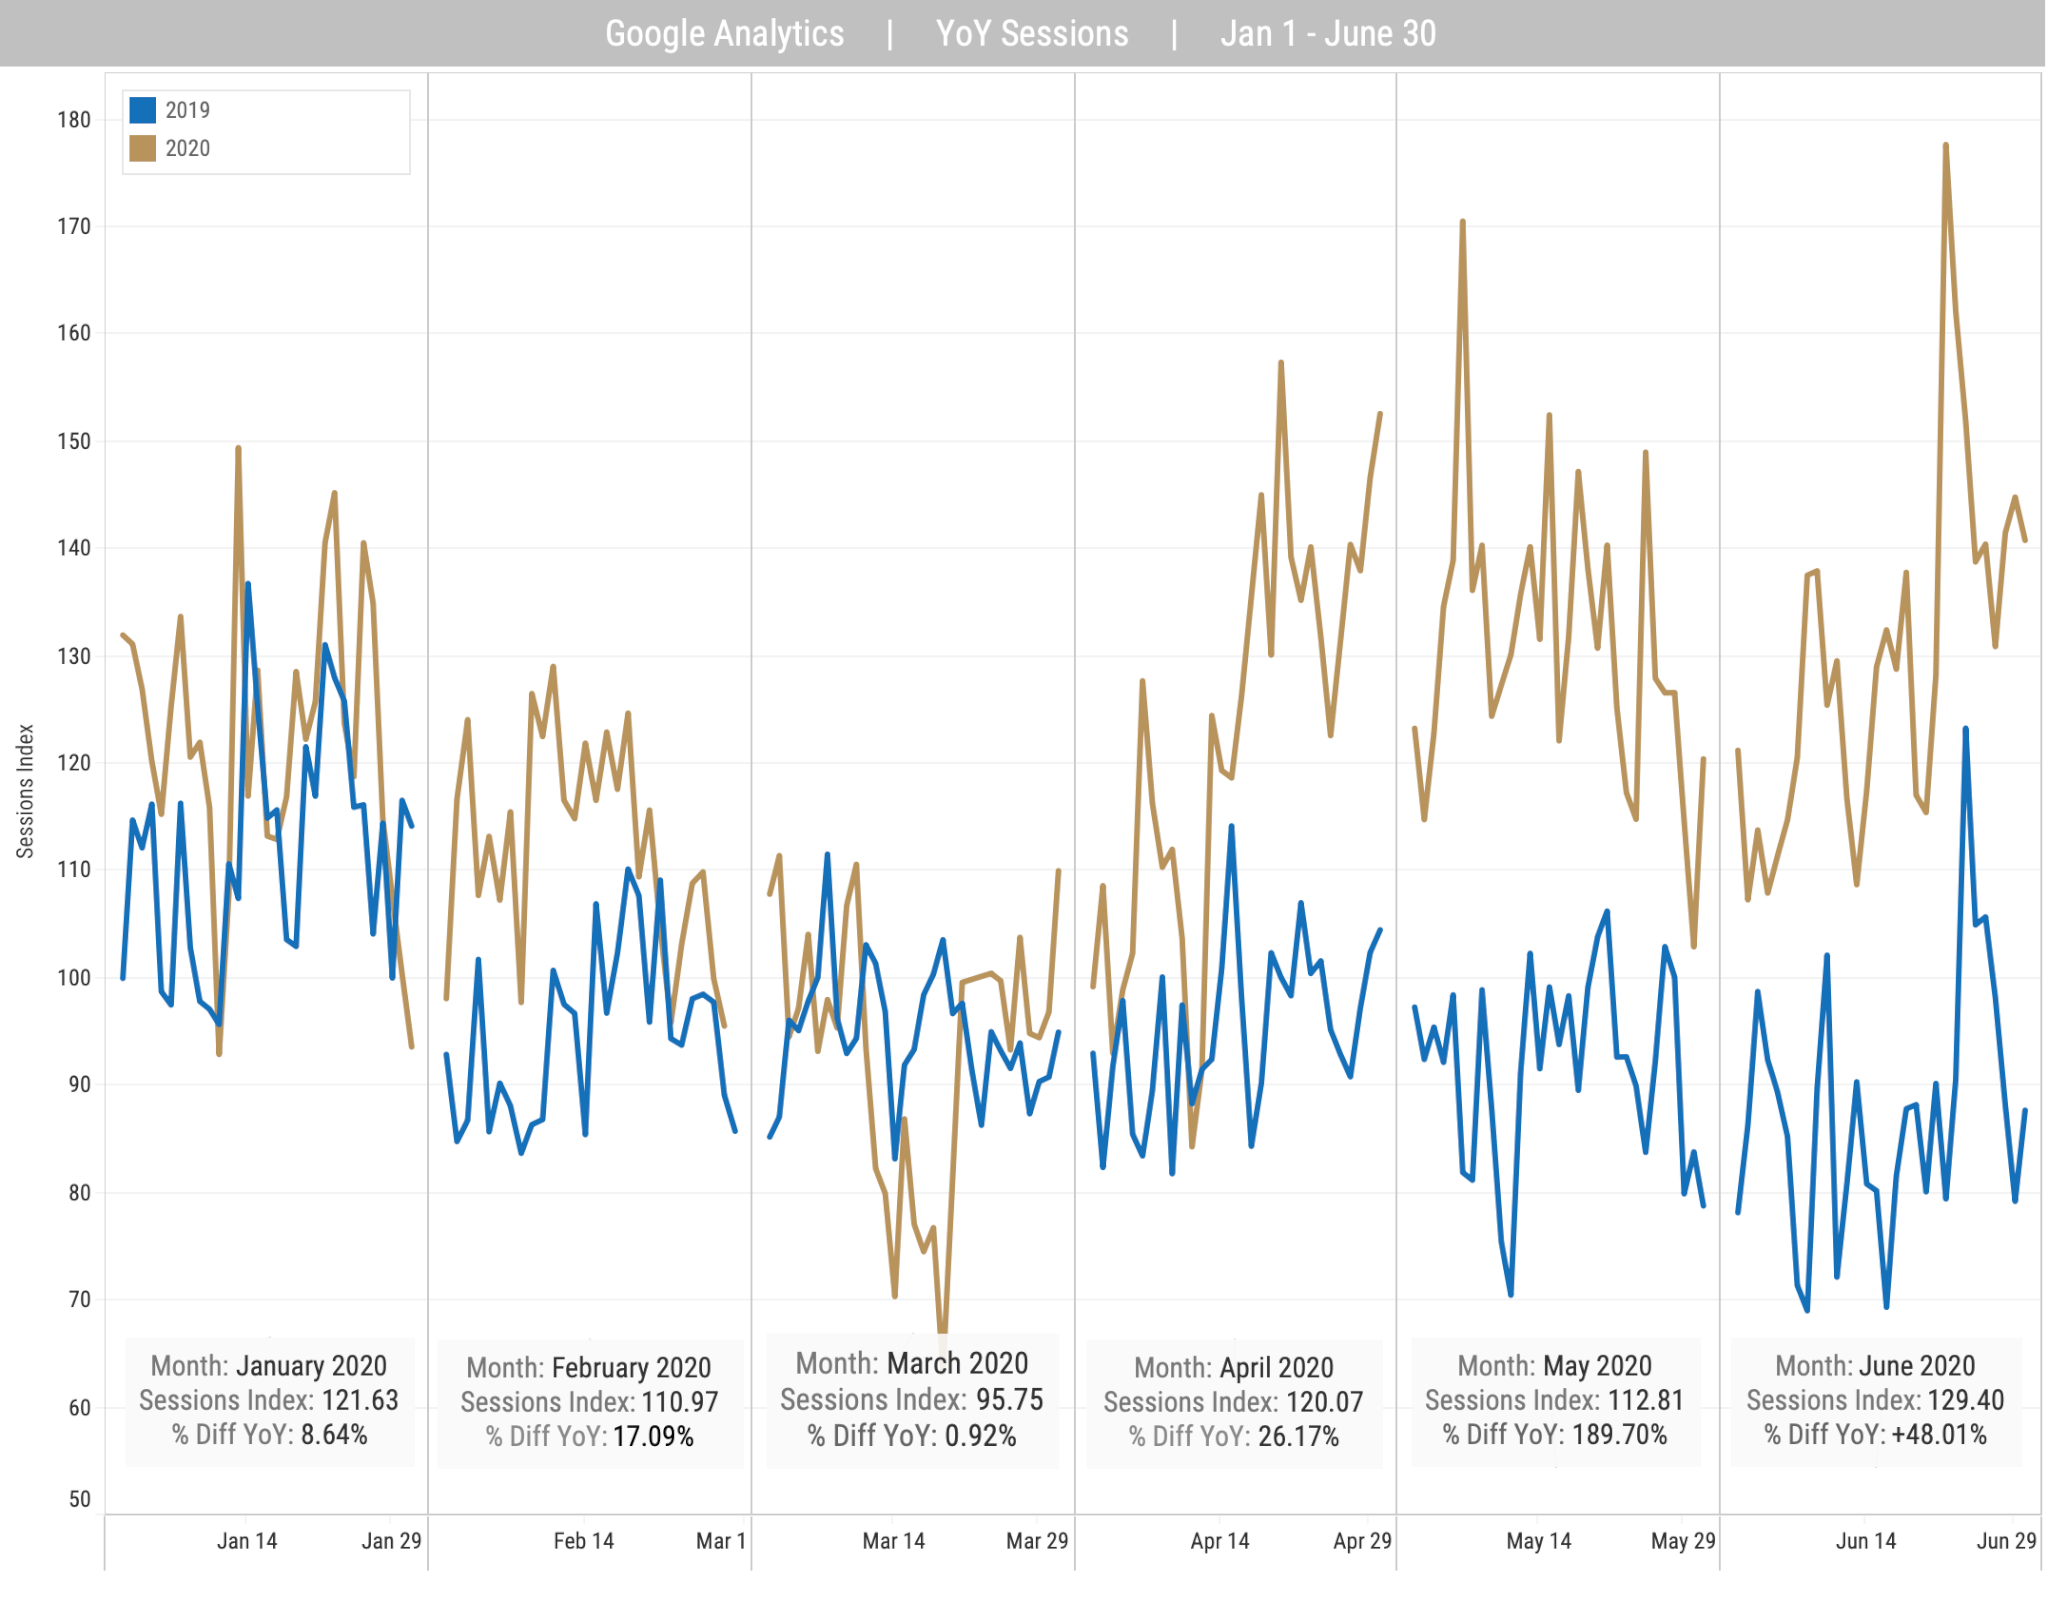Click the Jun 29 x-axis label
Image resolution: width=2048 pixels, height=1603 pixels.
click(2007, 1541)
